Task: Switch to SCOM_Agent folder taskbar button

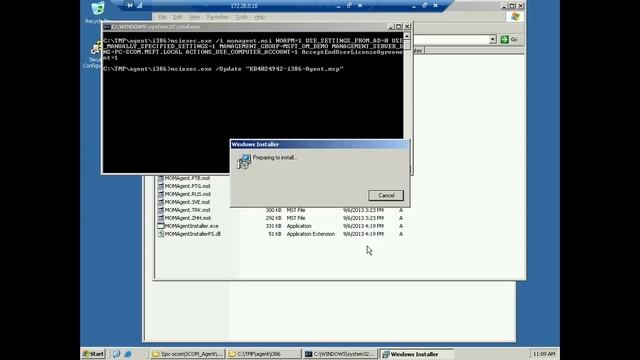Action: 187,354
